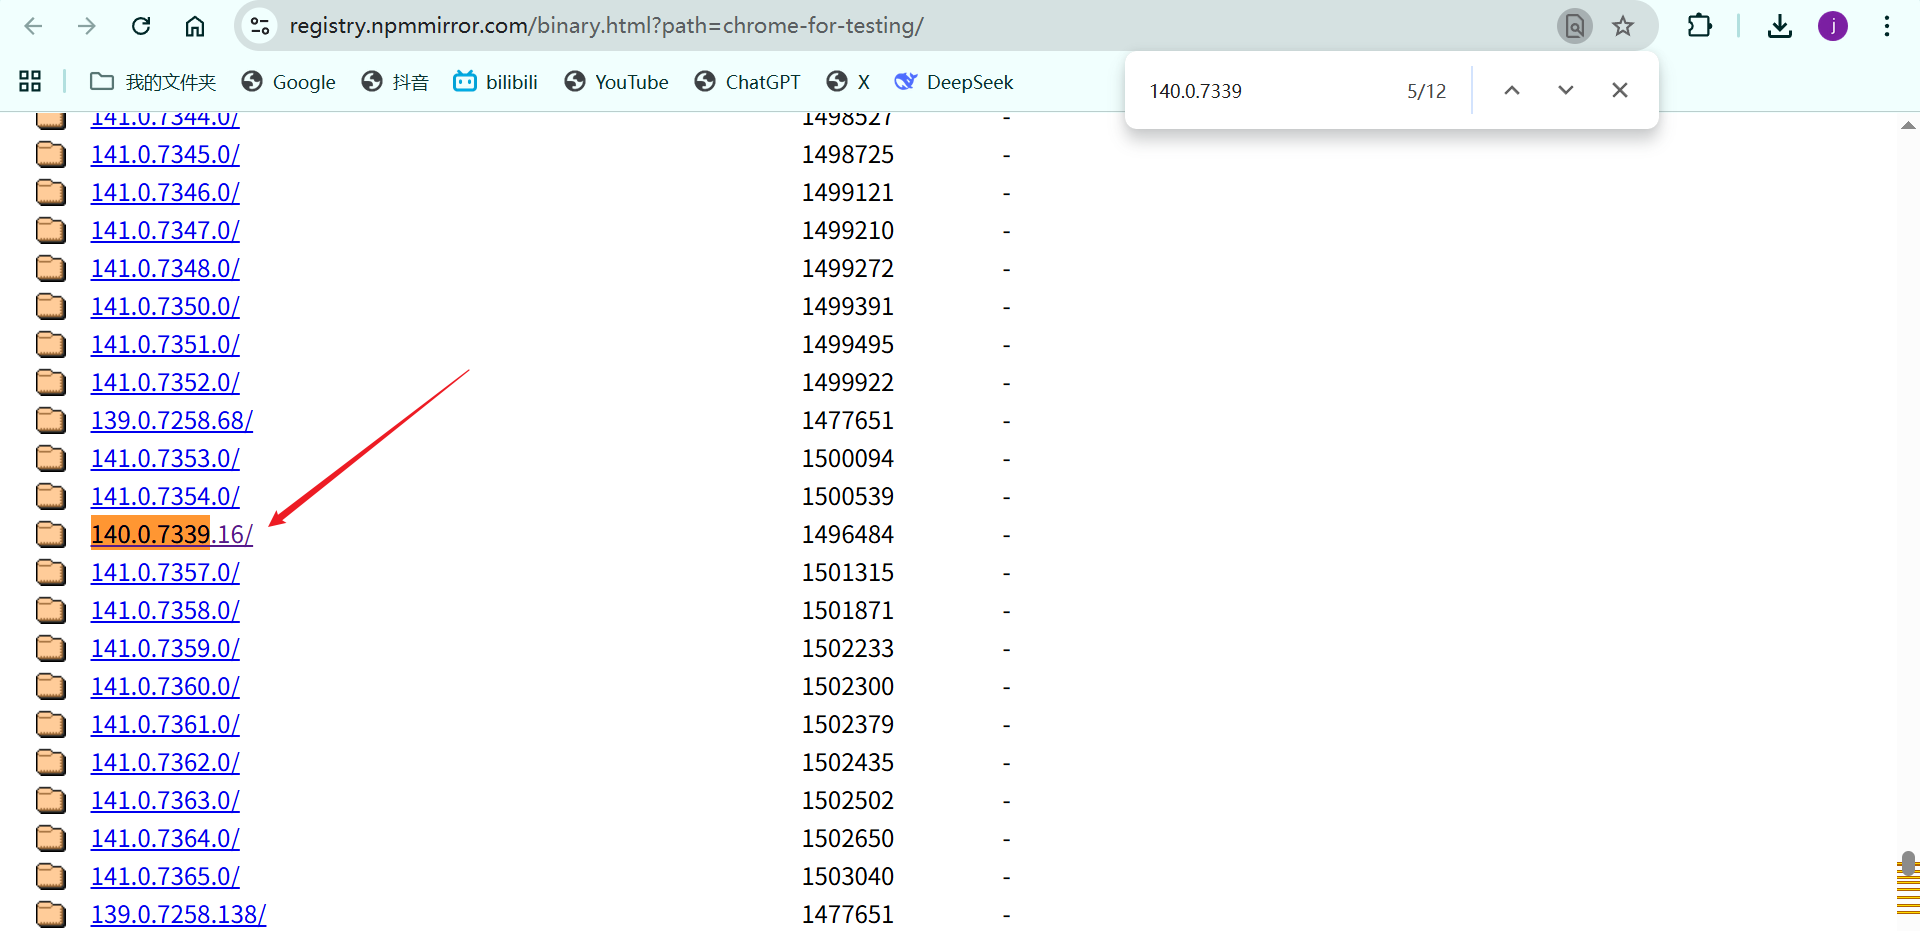Click folder icon beside 139.0.7258.68/

(x=51, y=421)
